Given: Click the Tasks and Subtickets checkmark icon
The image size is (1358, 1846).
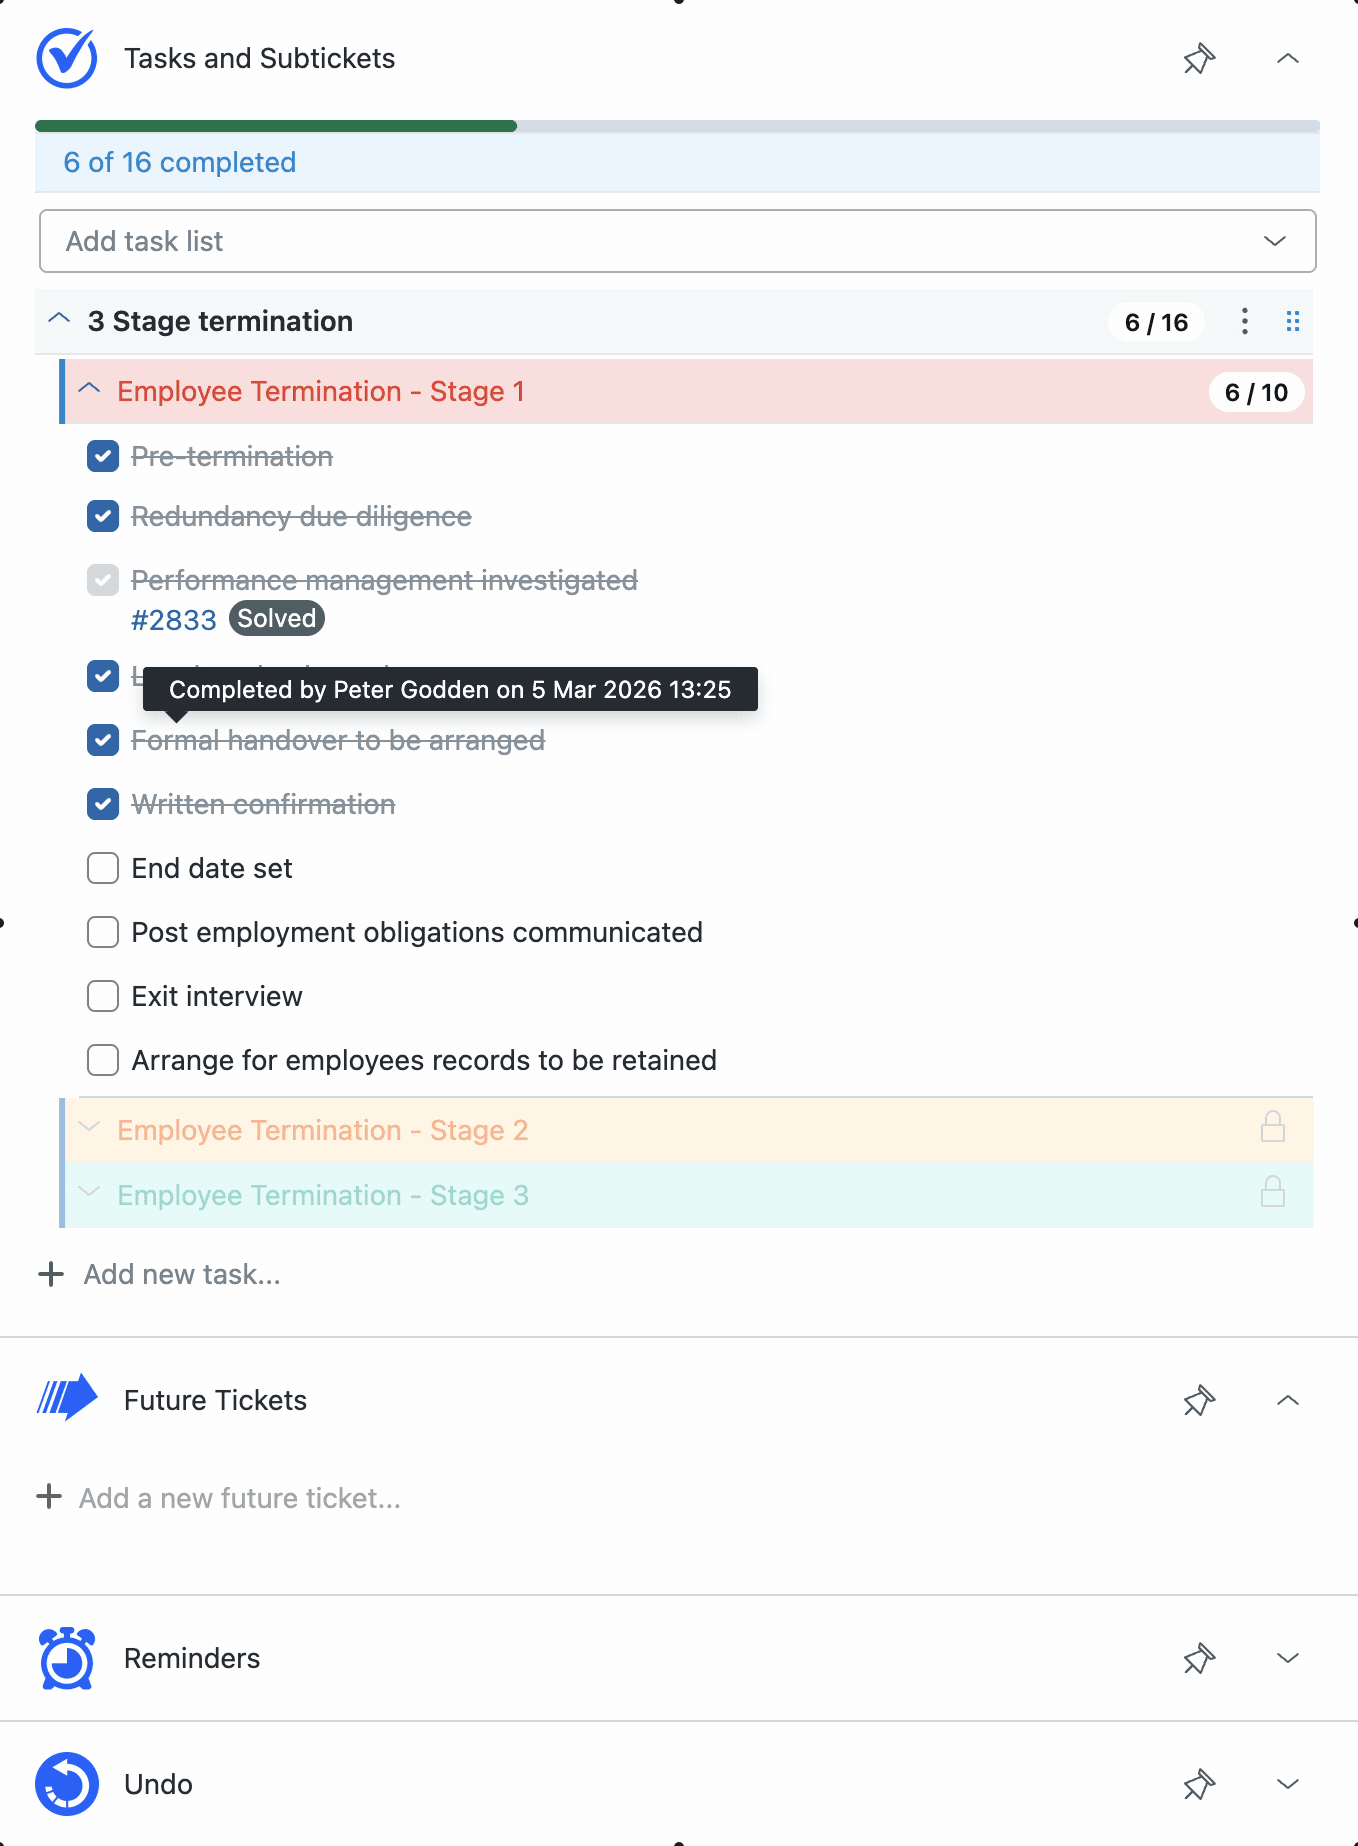Looking at the screenshot, I should point(66,58).
